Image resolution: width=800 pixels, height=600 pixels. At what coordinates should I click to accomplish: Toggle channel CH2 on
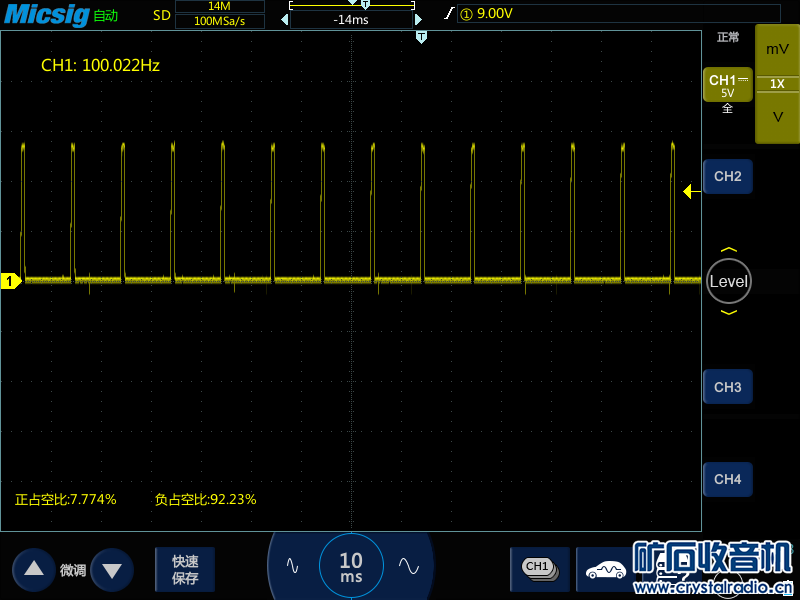click(727, 176)
